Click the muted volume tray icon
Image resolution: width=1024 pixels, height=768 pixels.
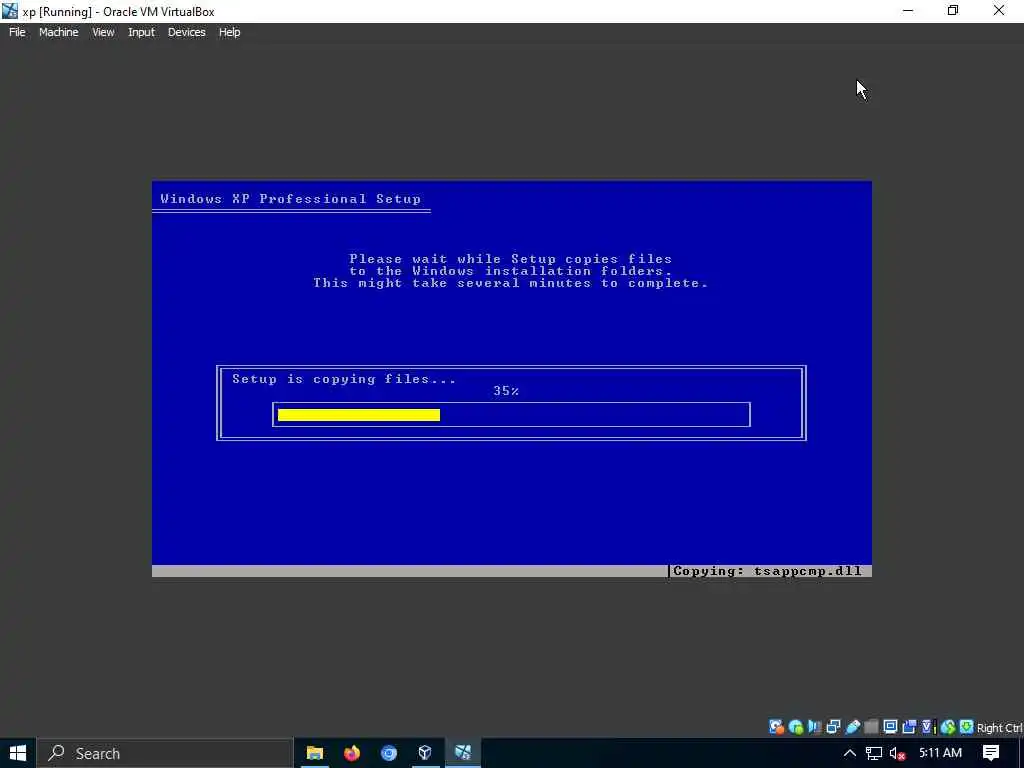coord(897,754)
